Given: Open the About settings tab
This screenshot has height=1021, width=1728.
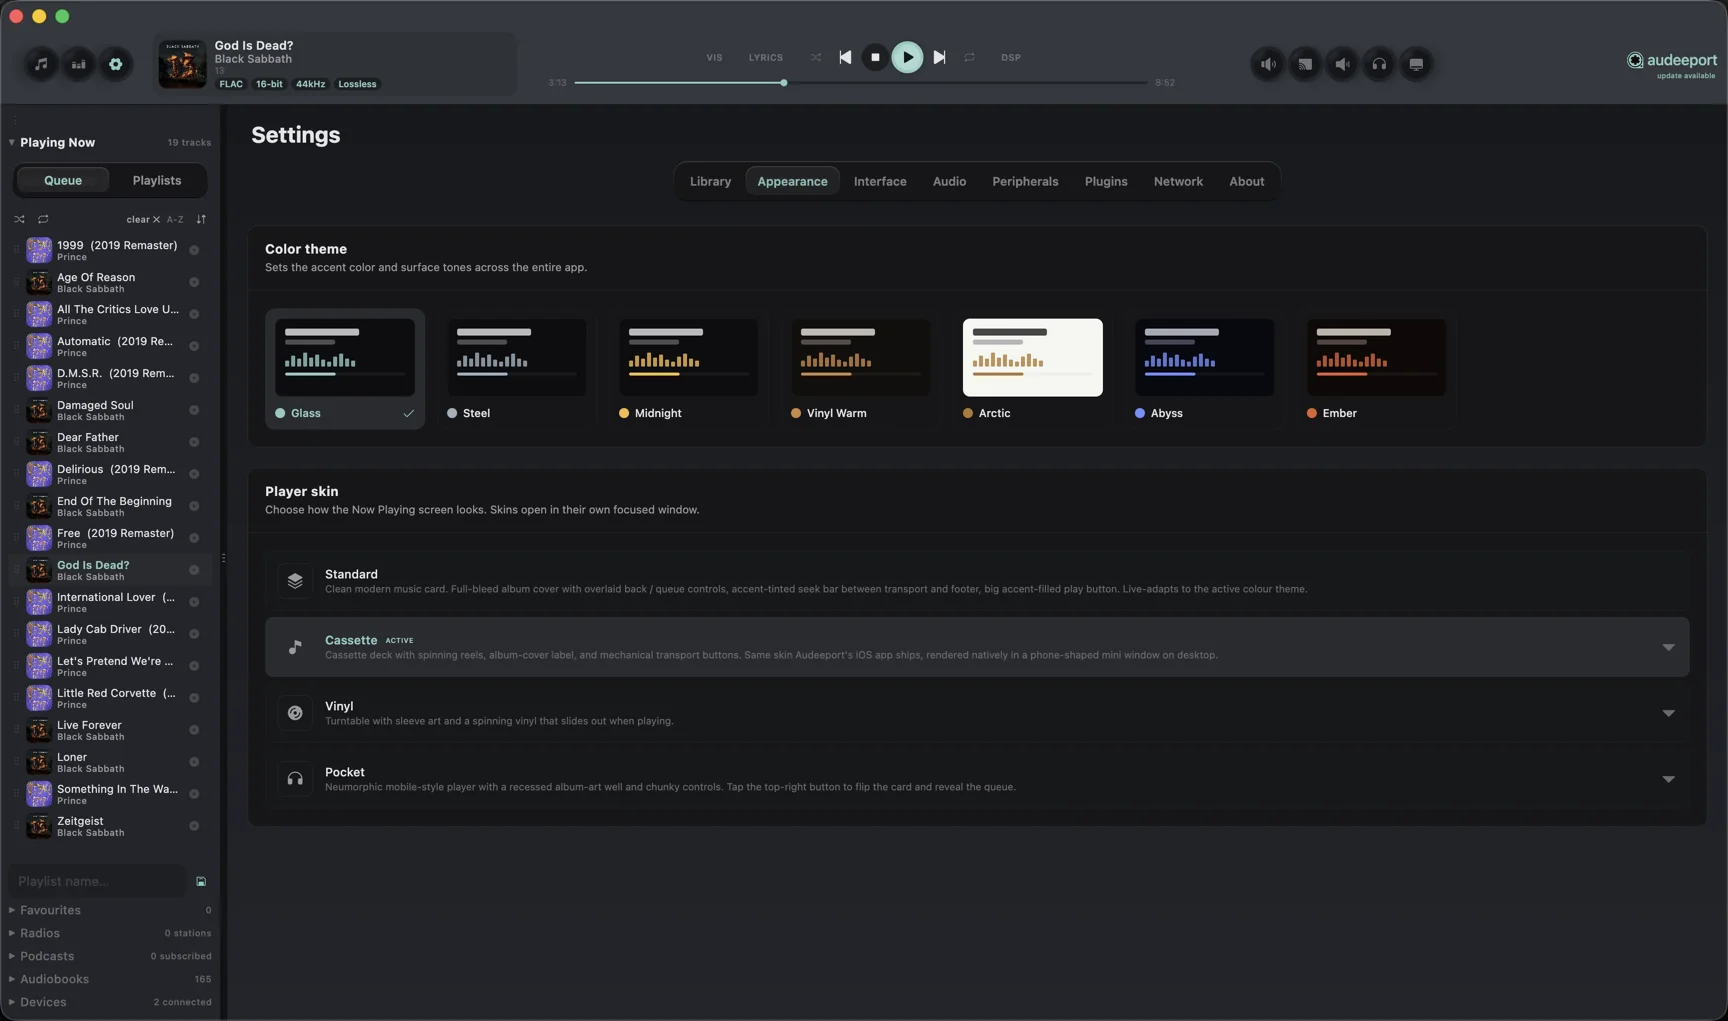Looking at the screenshot, I should click(x=1246, y=182).
